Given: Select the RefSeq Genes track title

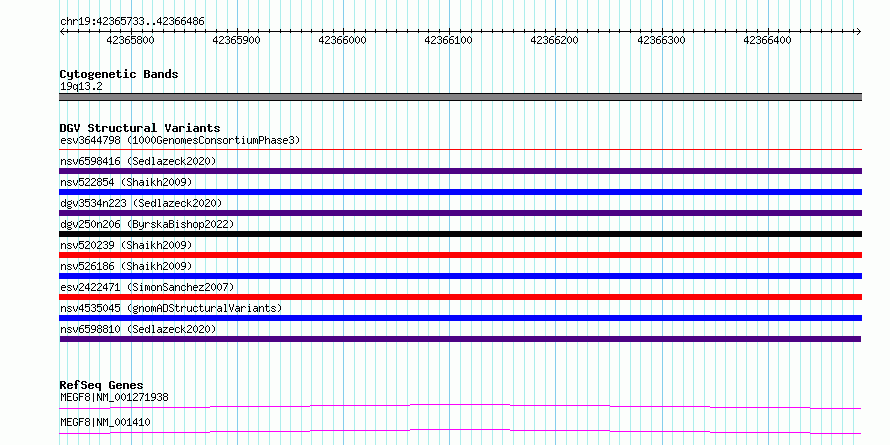Looking at the screenshot, I should 102,385.
